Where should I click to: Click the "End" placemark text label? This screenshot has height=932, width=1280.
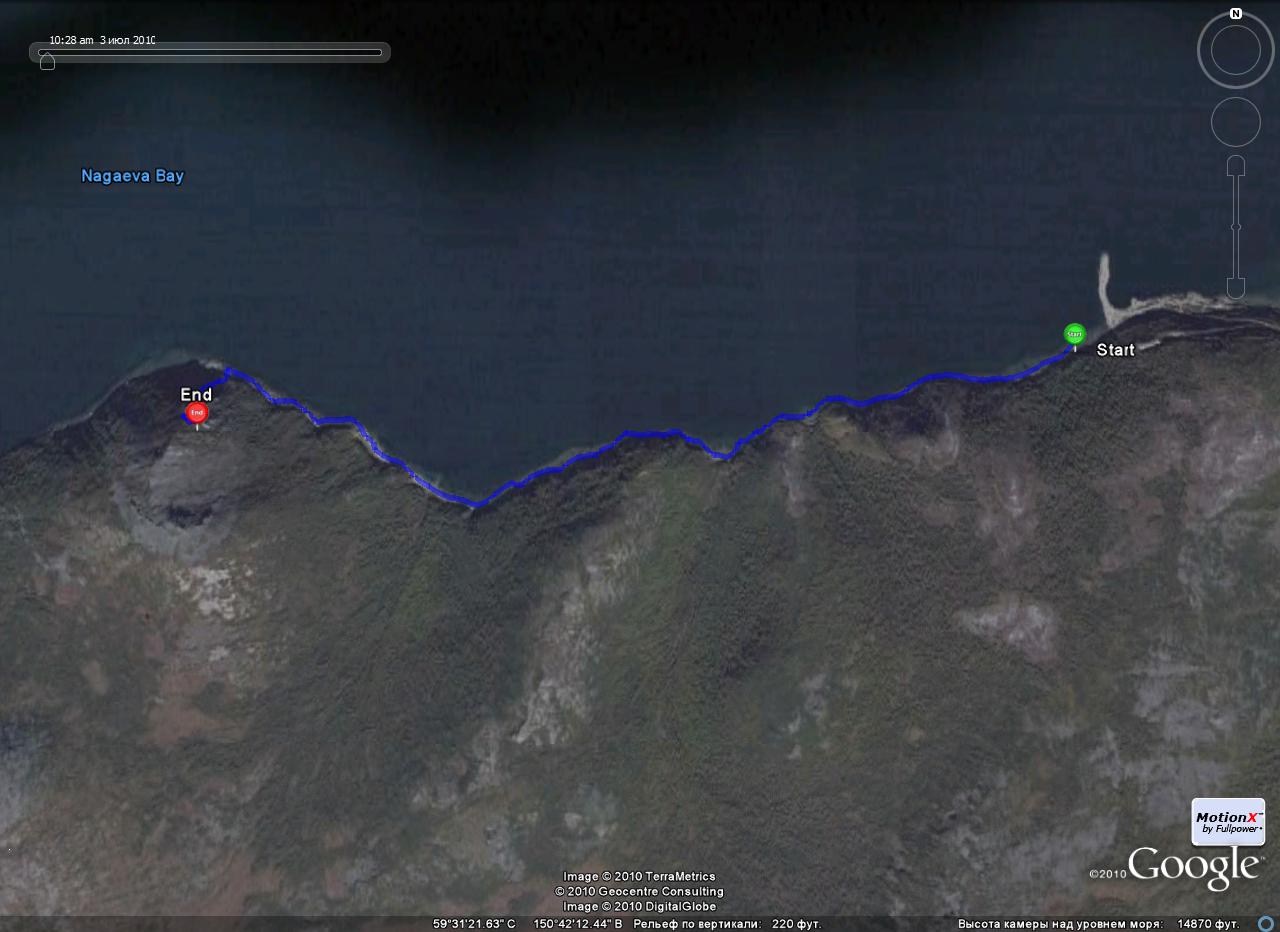click(x=196, y=395)
